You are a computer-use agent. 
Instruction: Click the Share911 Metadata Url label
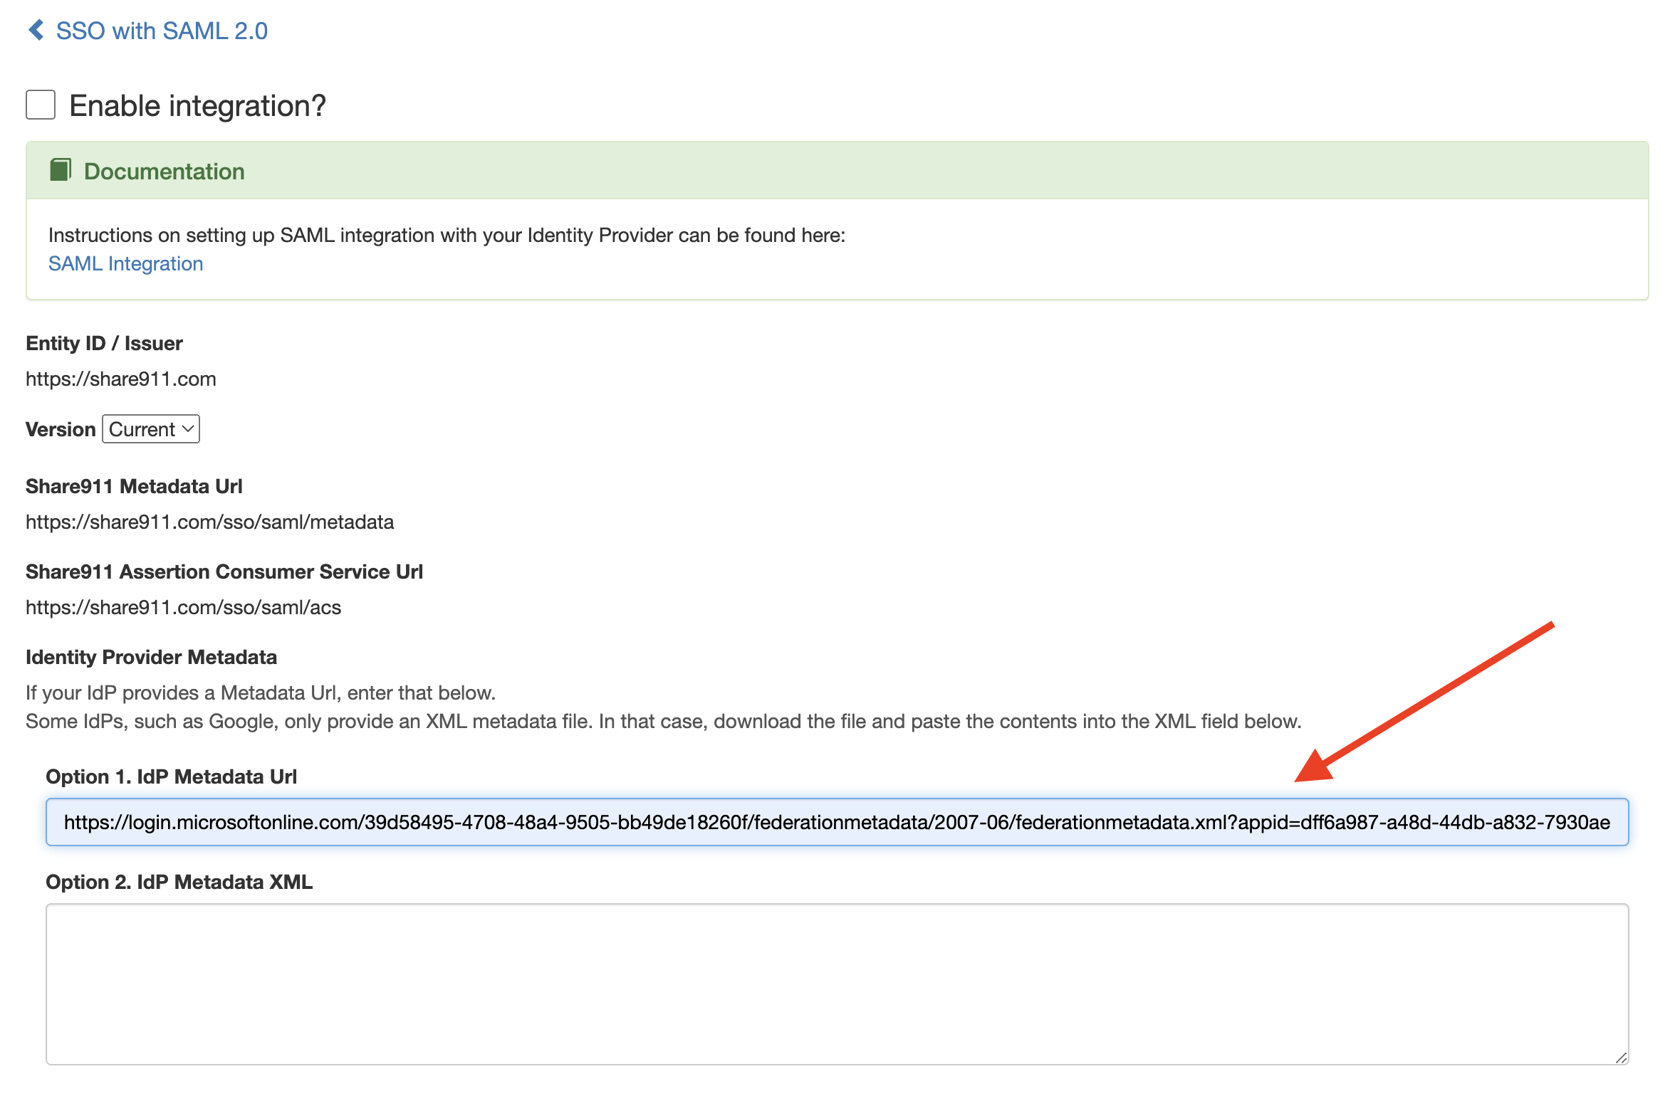pyautogui.click(x=134, y=486)
